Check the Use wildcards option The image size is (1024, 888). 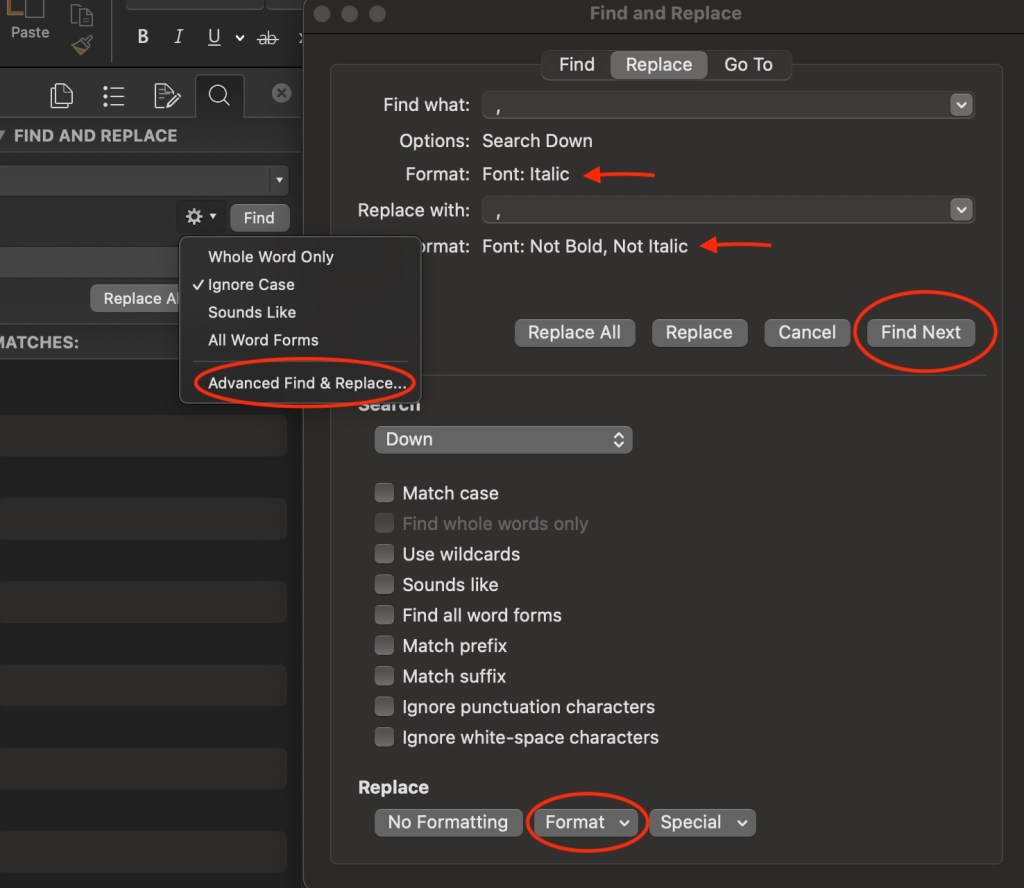pyautogui.click(x=384, y=554)
